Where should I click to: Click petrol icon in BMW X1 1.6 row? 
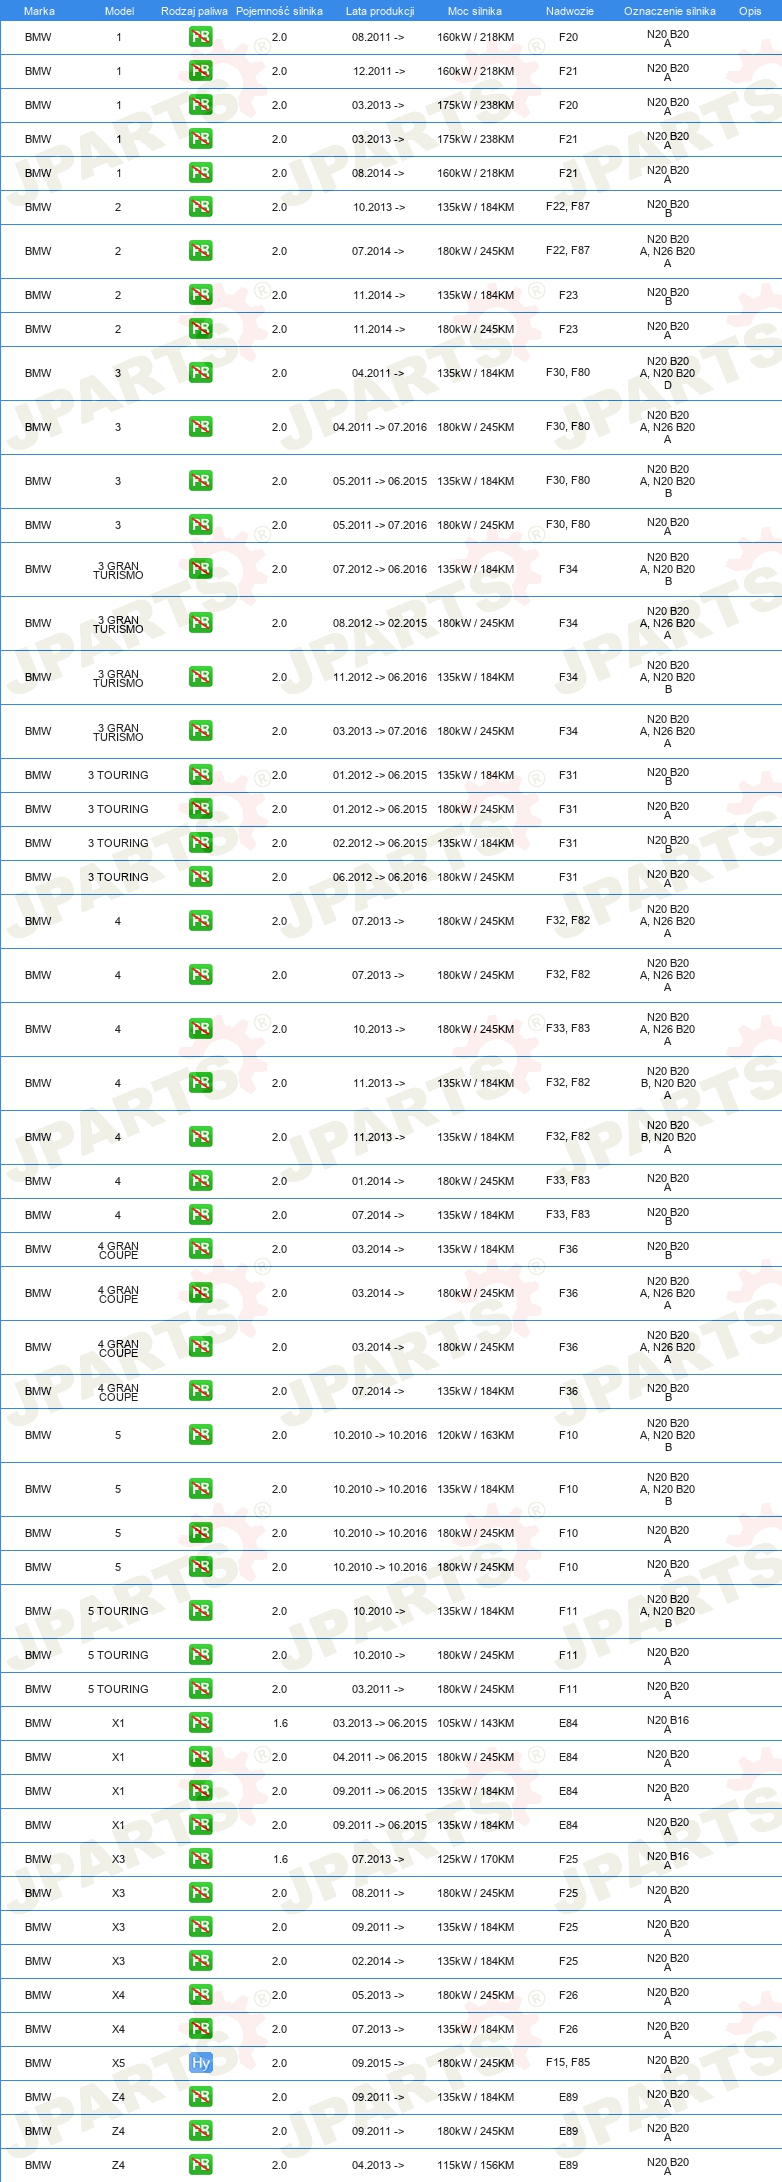[201, 1723]
